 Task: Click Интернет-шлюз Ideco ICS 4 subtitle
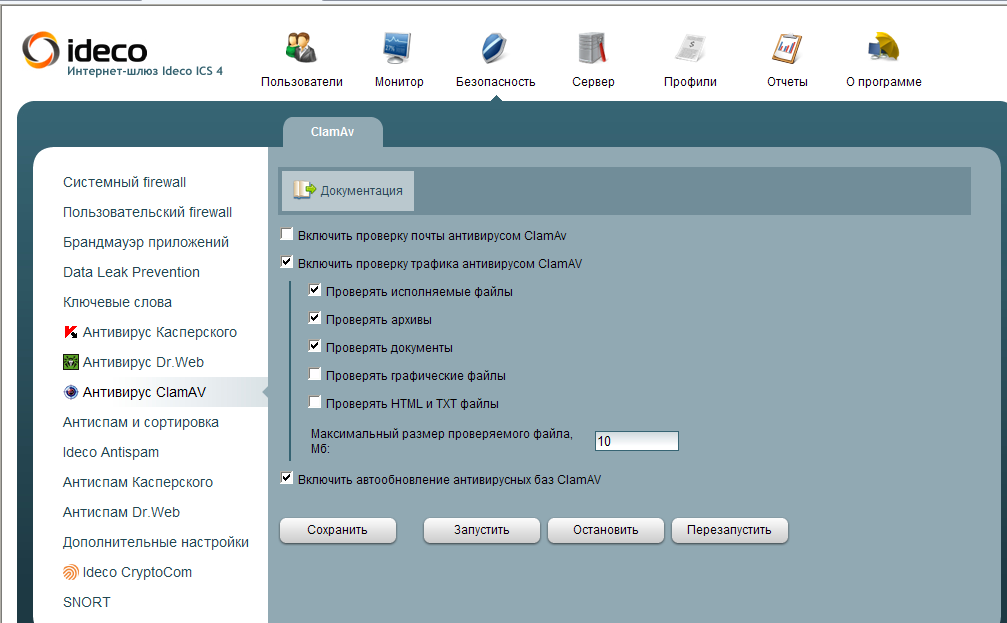point(145,71)
